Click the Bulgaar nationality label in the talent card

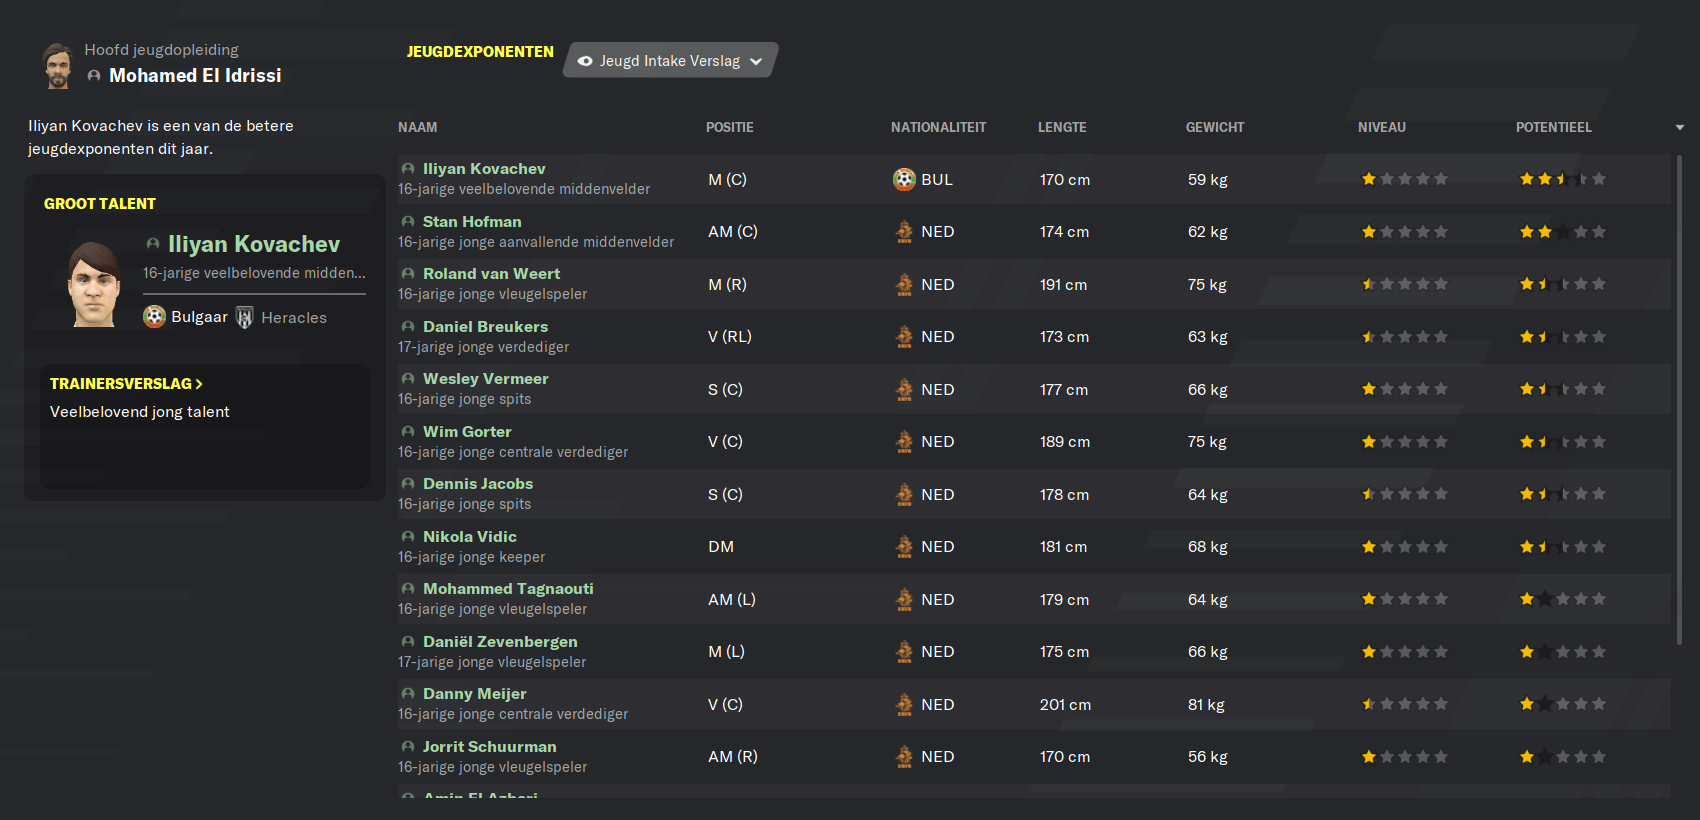click(x=199, y=317)
